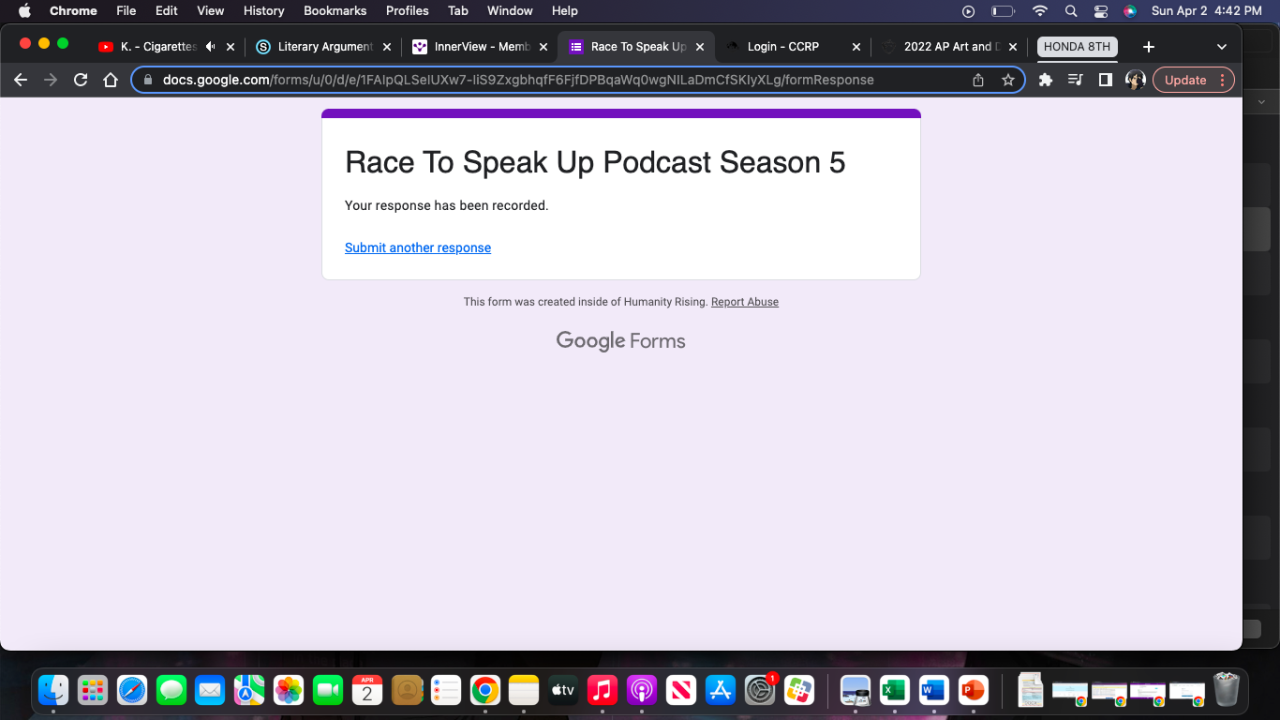Close the Login - CCRP tab
The image size is (1280, 720).
(856, 47)
